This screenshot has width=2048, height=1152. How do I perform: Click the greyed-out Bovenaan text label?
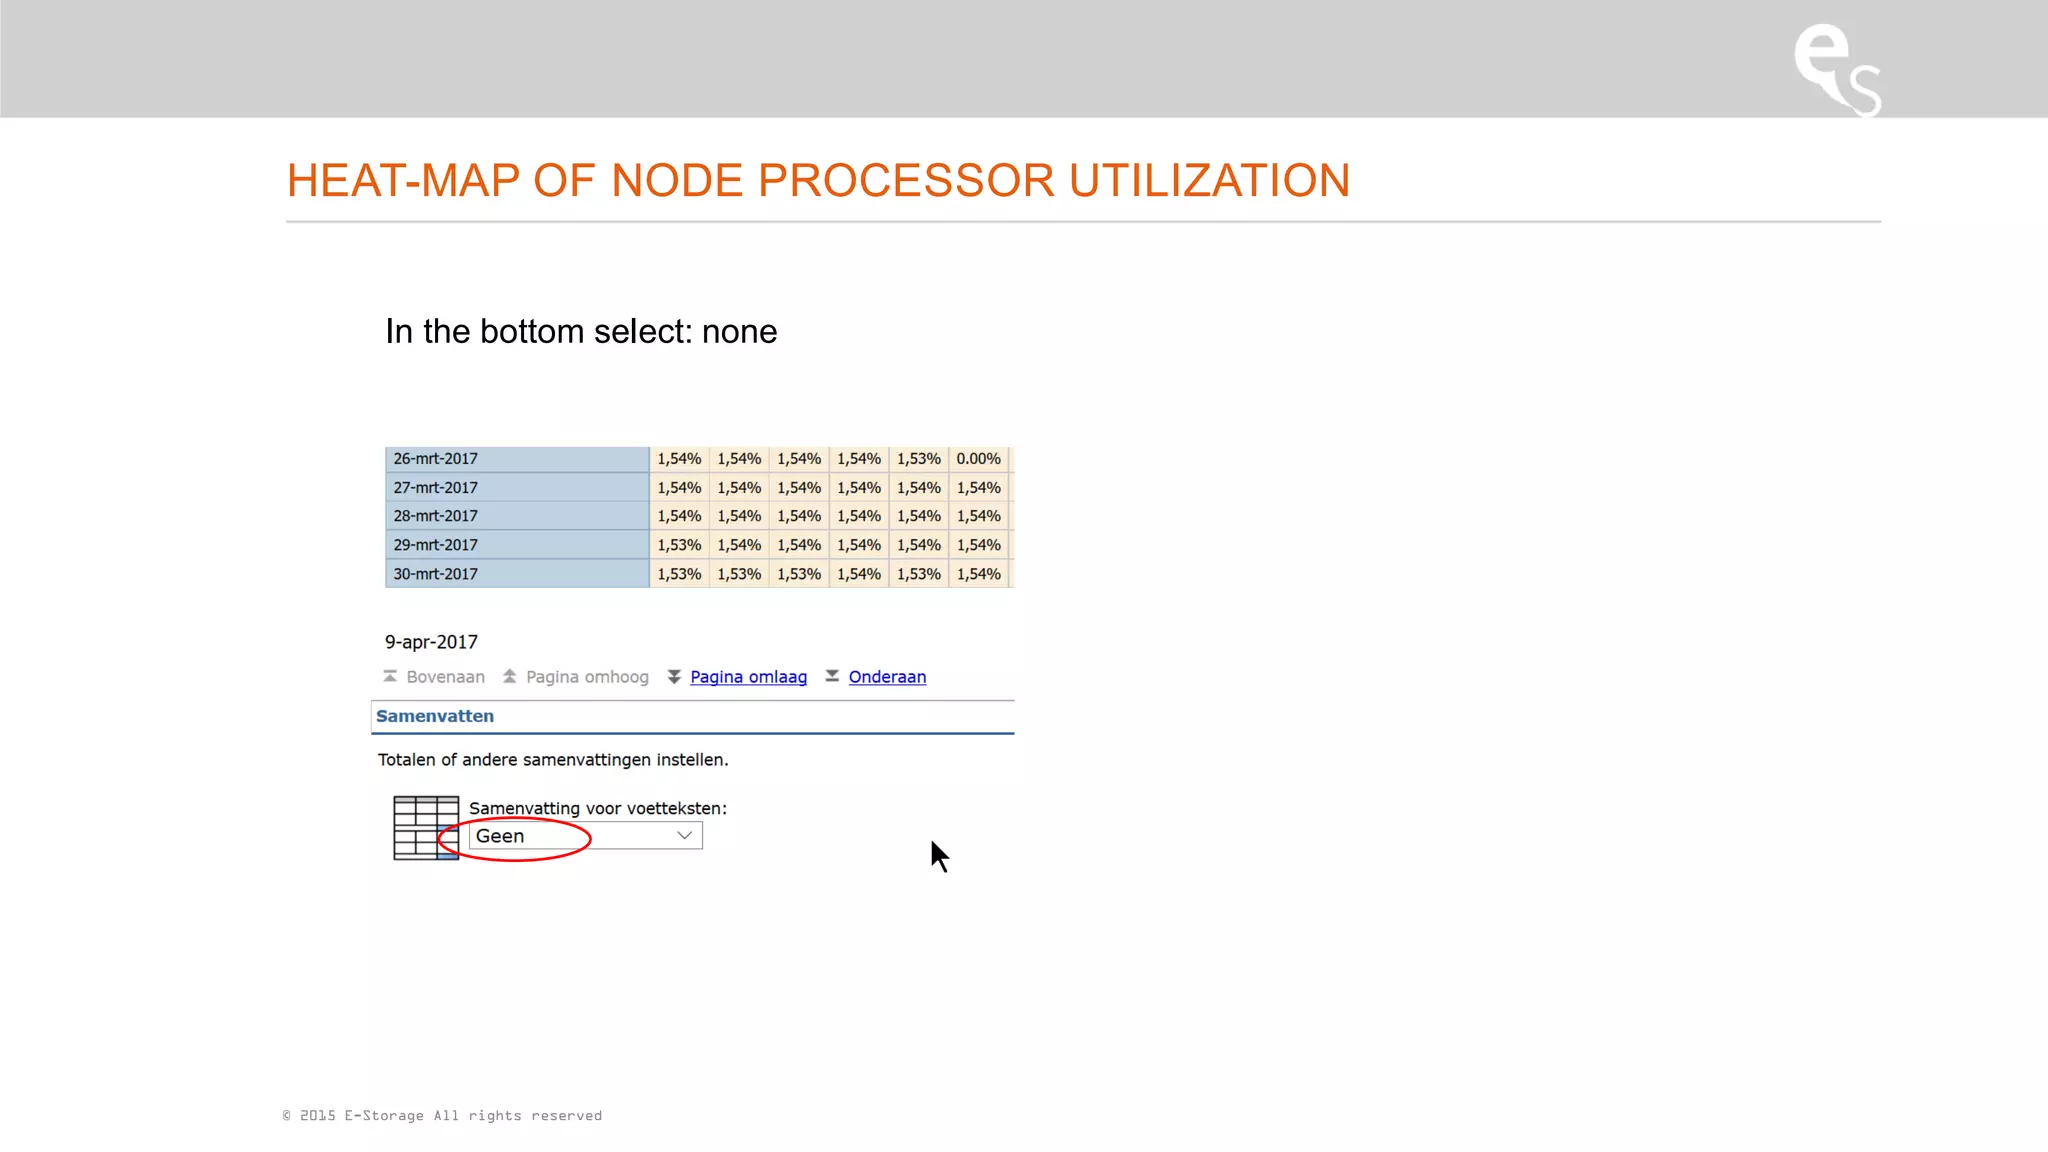445,677
